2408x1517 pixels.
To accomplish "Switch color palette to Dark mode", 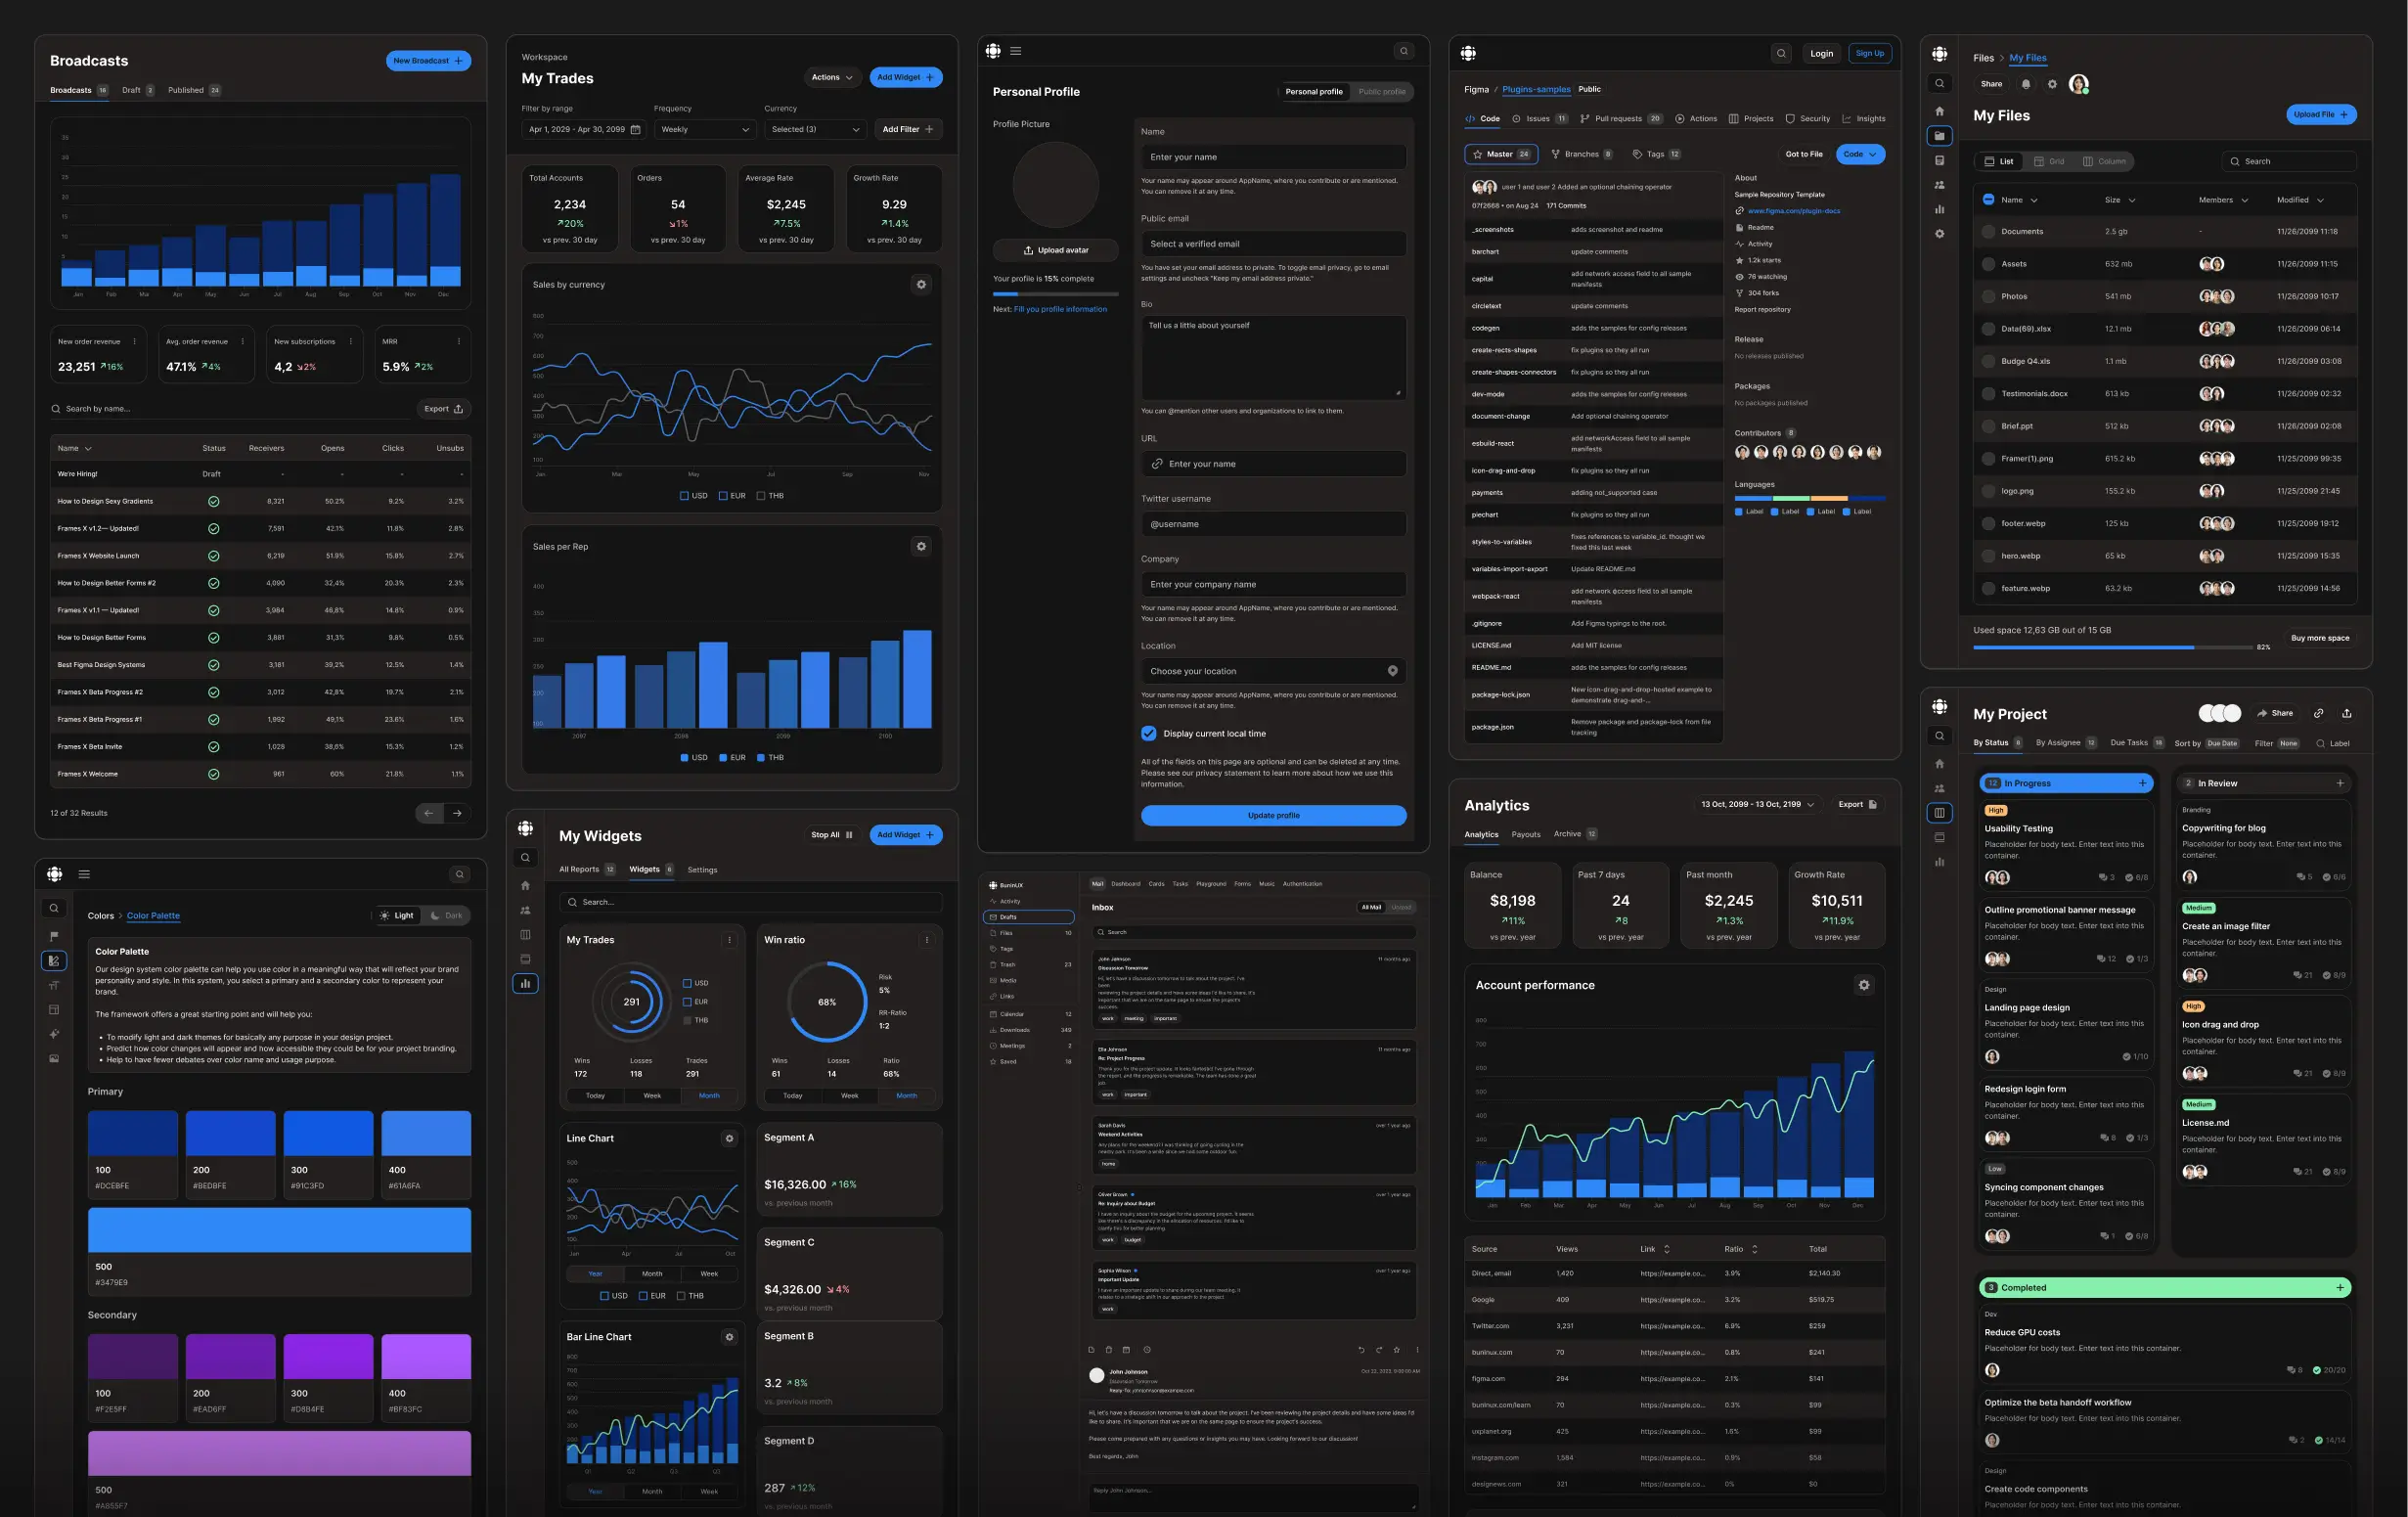I will click(446, 915).
